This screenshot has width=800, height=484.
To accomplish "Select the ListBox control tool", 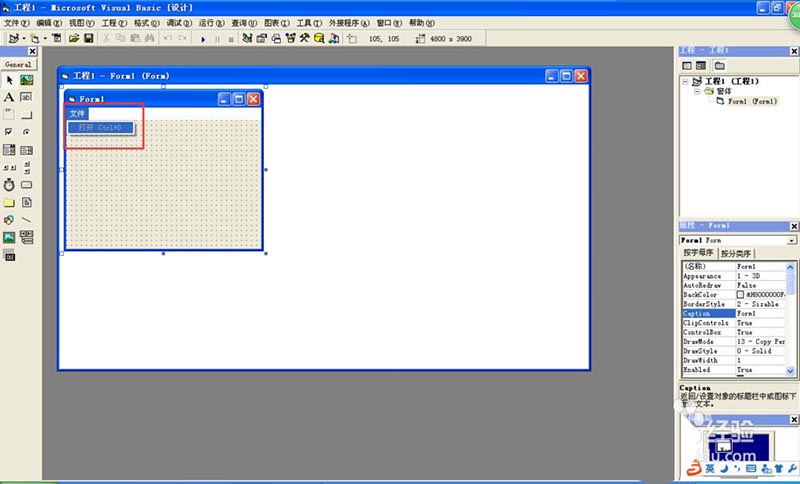I will [27, 150].
